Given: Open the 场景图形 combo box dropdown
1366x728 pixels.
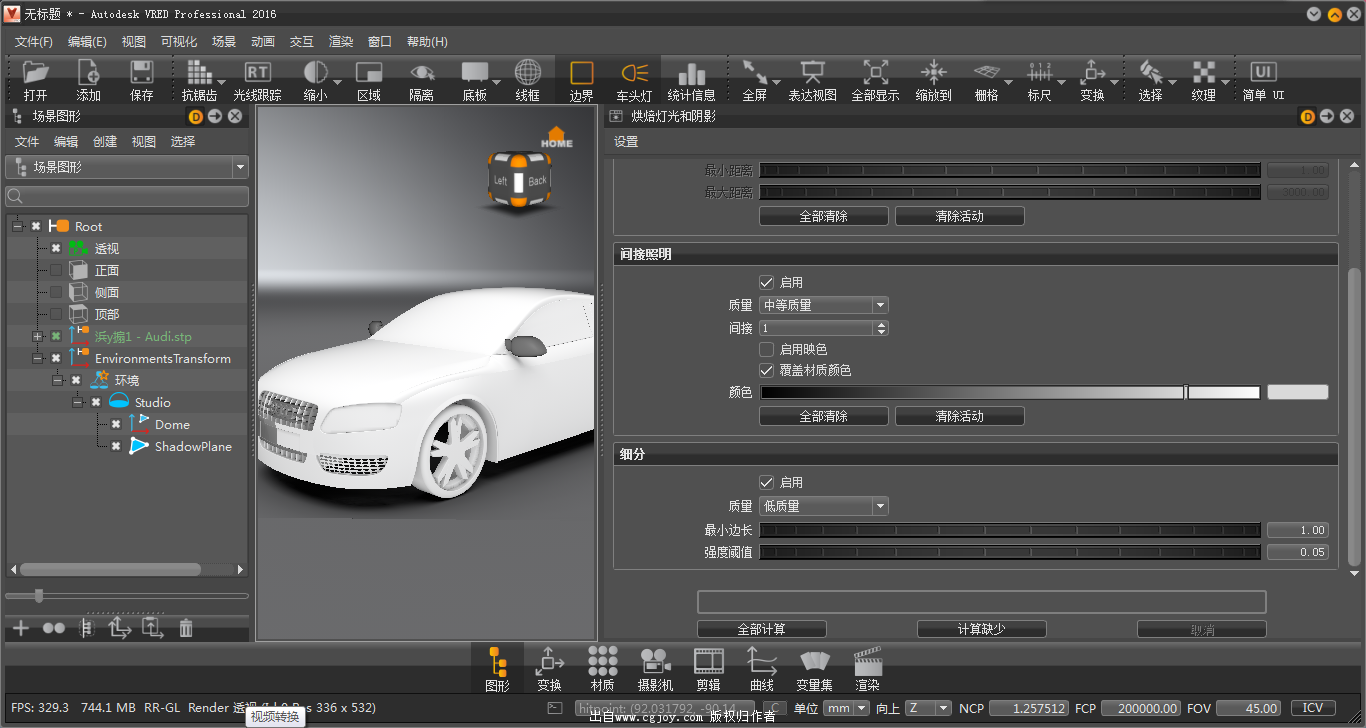Looking at the screenshot, I should click(127, 167).
